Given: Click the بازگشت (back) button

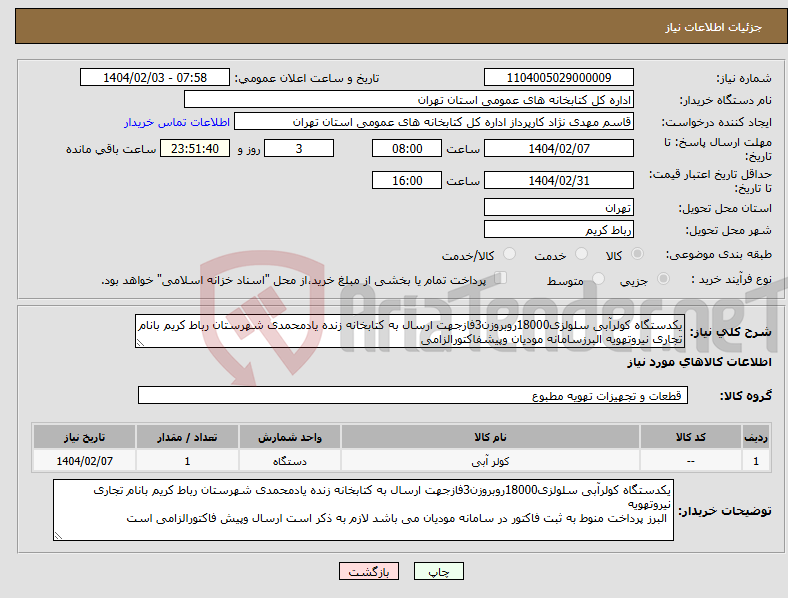Looking at the screenshot, I should tap(369, 571).
